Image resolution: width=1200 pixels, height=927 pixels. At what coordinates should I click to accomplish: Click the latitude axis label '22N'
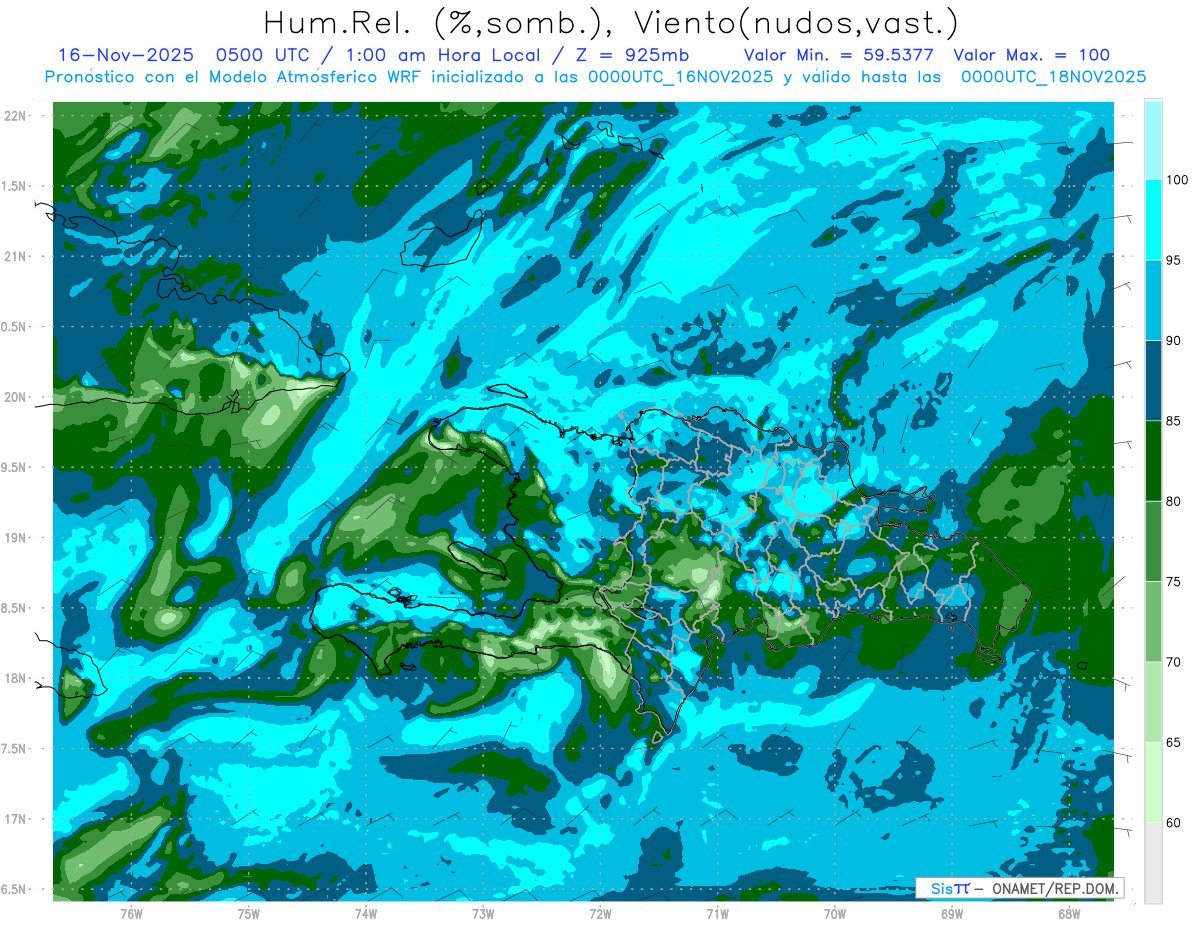14,116
